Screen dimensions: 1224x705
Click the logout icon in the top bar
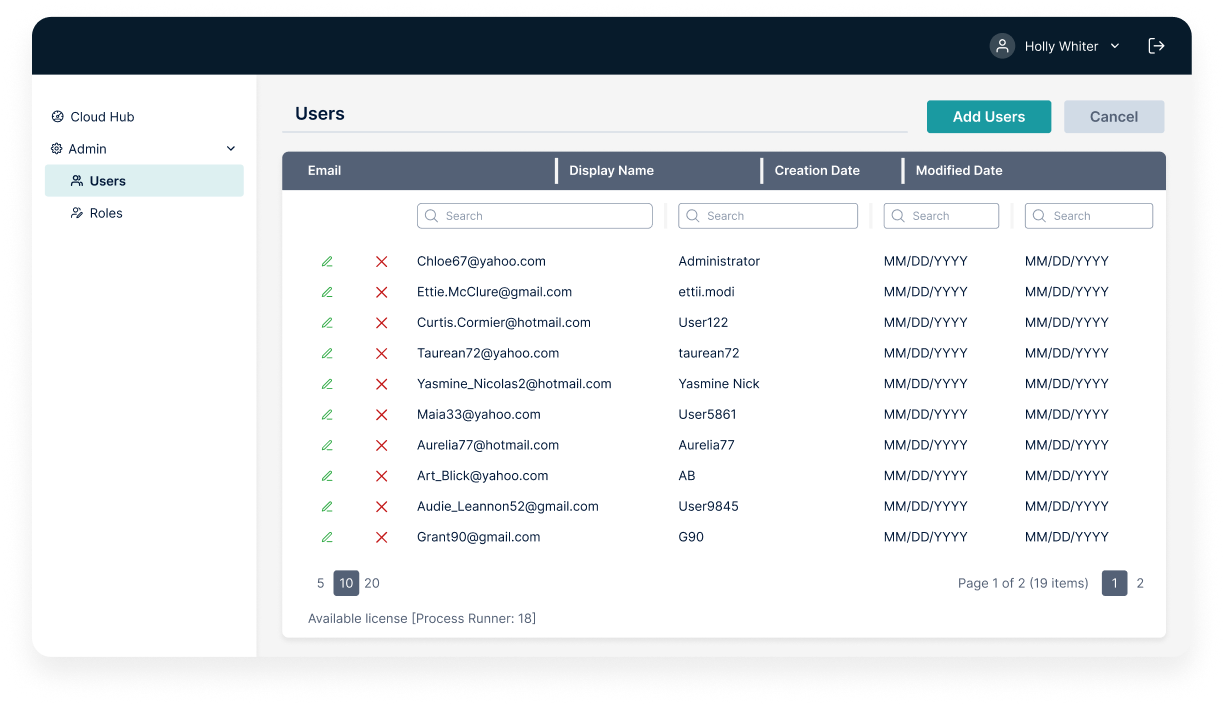tap(1156, 45)
